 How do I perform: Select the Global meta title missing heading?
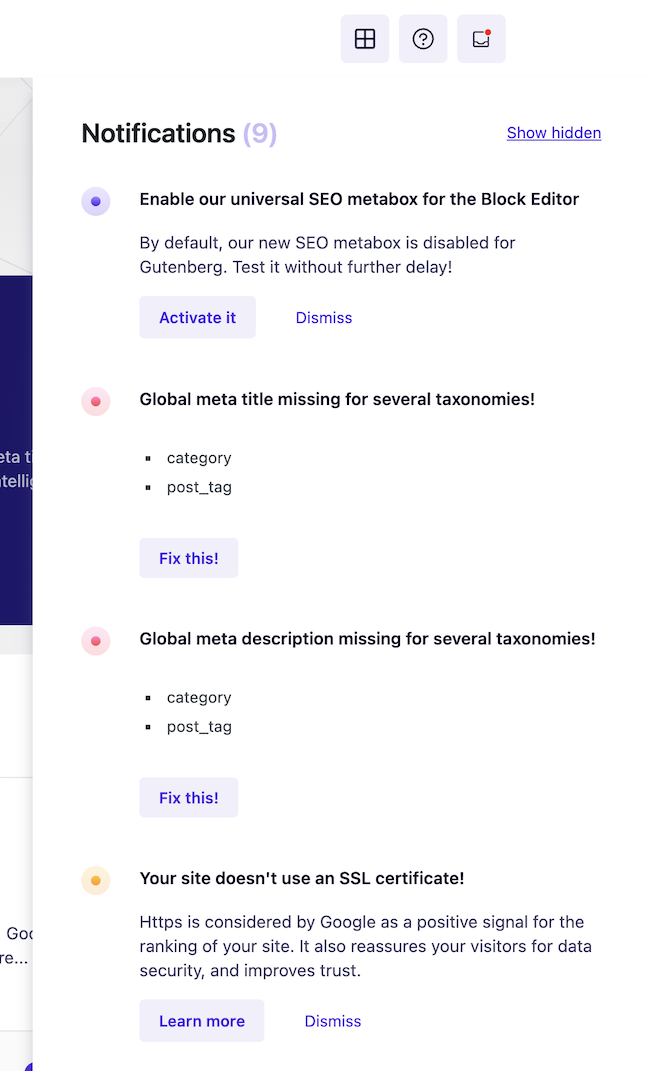[x=337, y=399]
